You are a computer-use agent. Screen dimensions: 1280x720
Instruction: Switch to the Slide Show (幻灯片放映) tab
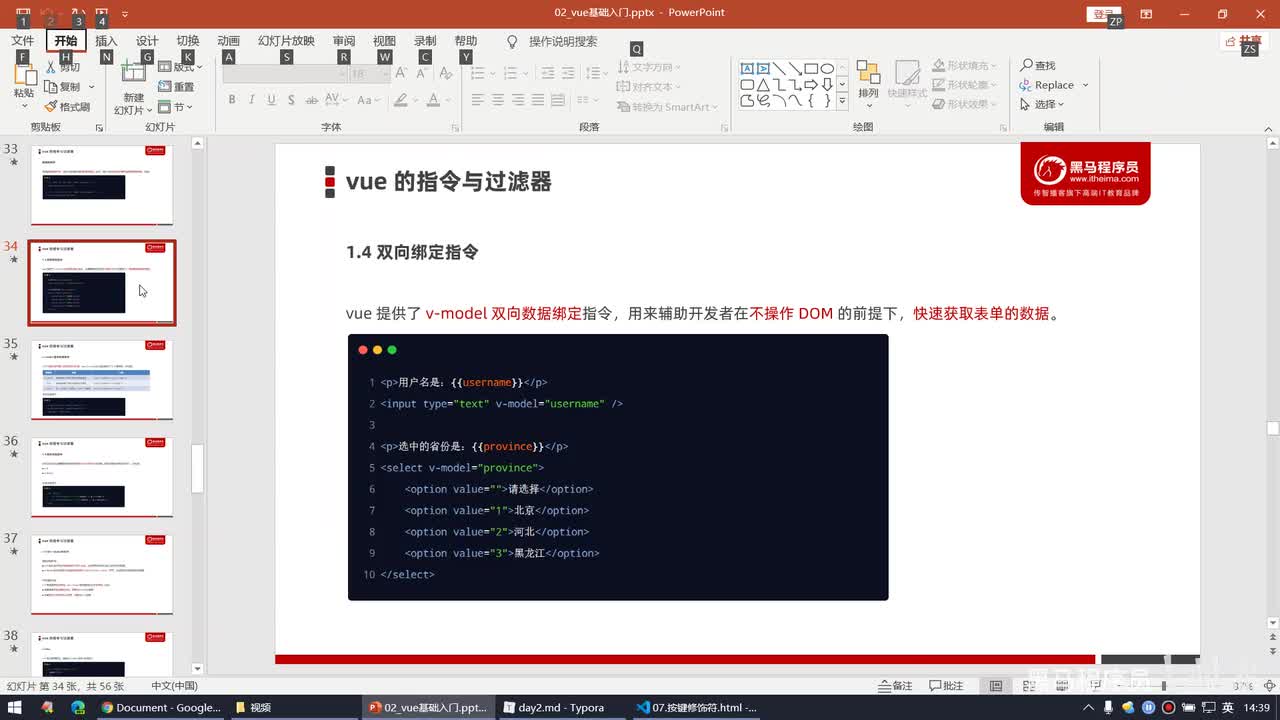[x=286, y=41]
